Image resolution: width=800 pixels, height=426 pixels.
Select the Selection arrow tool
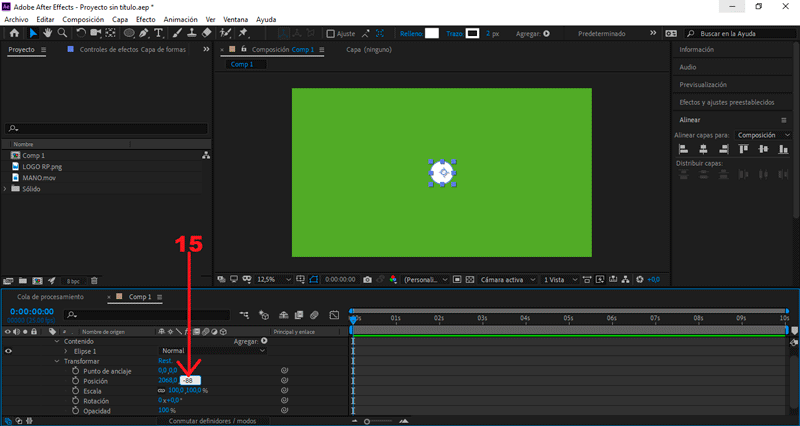[33, 33]
